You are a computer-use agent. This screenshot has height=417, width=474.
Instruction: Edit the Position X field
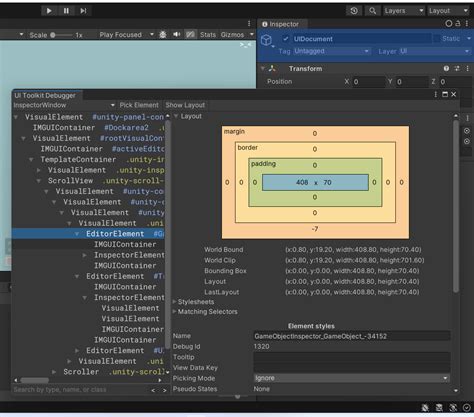pyautogui.click(x=368, y=82)
